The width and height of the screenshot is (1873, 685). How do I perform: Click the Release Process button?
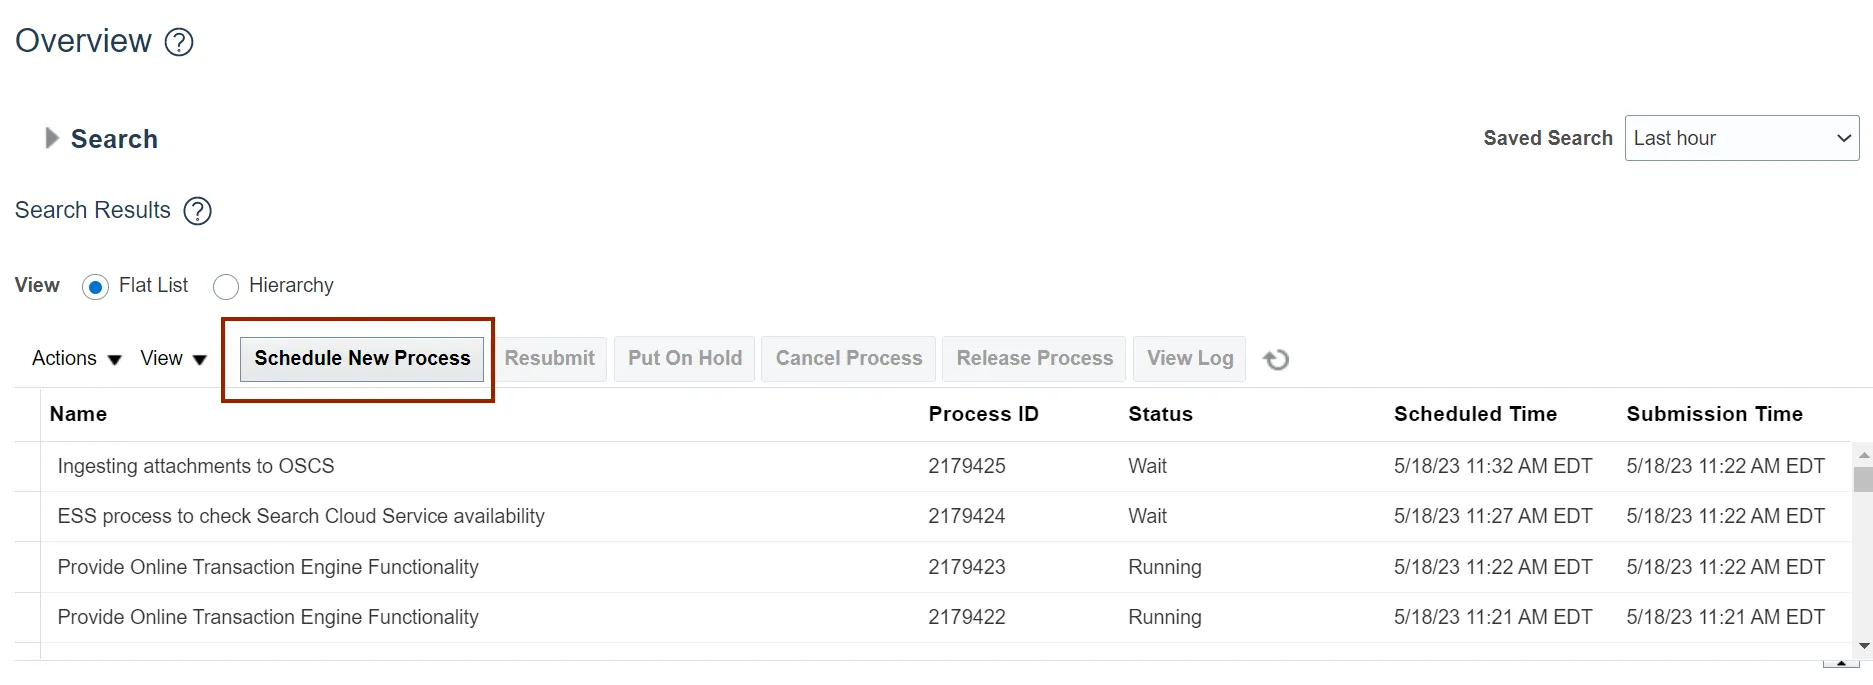coord(1034,358)
